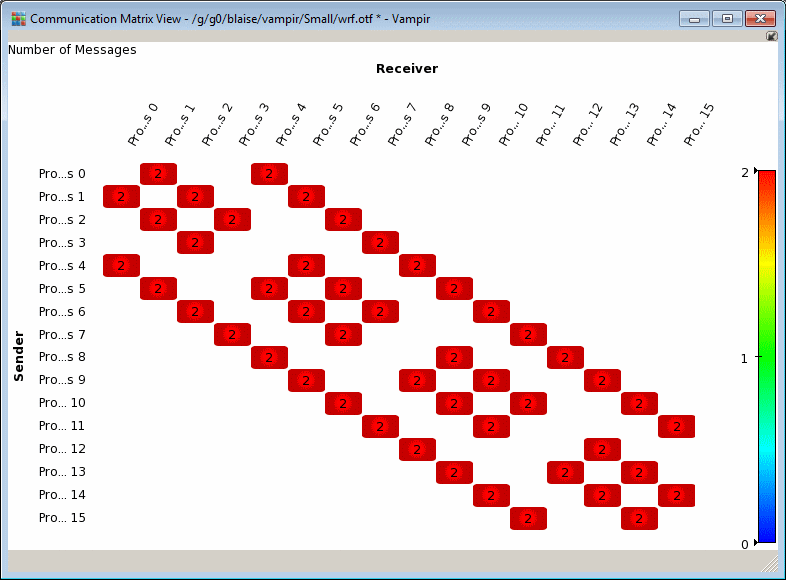786x580 pixels.
Task: Click cell sender 4 to receiver 8
Action: tap(417, 266)
